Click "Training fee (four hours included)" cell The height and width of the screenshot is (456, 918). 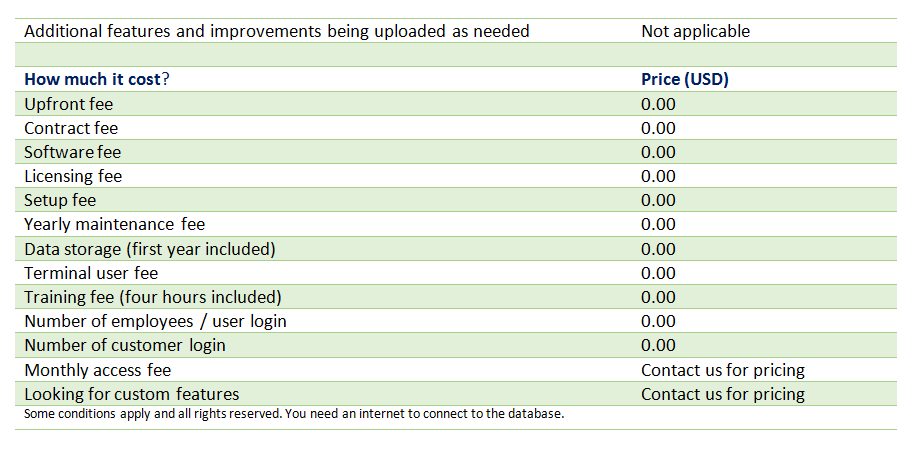click(x=152, y=297)
